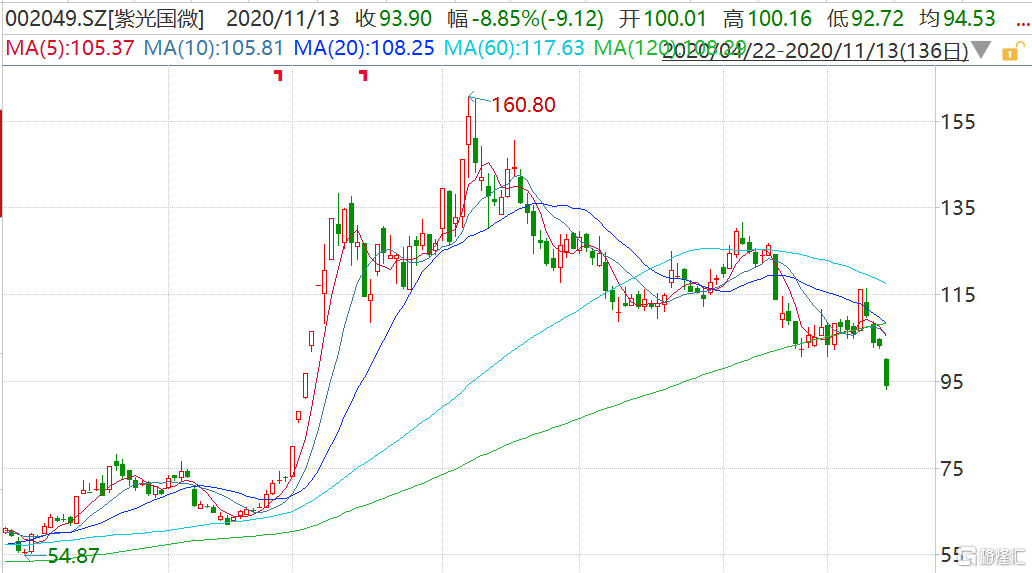1032x573 pixels.
Task: Select the MA(5):105.37 indicator label
Action: pyautogui.click(x=70, y=48)
